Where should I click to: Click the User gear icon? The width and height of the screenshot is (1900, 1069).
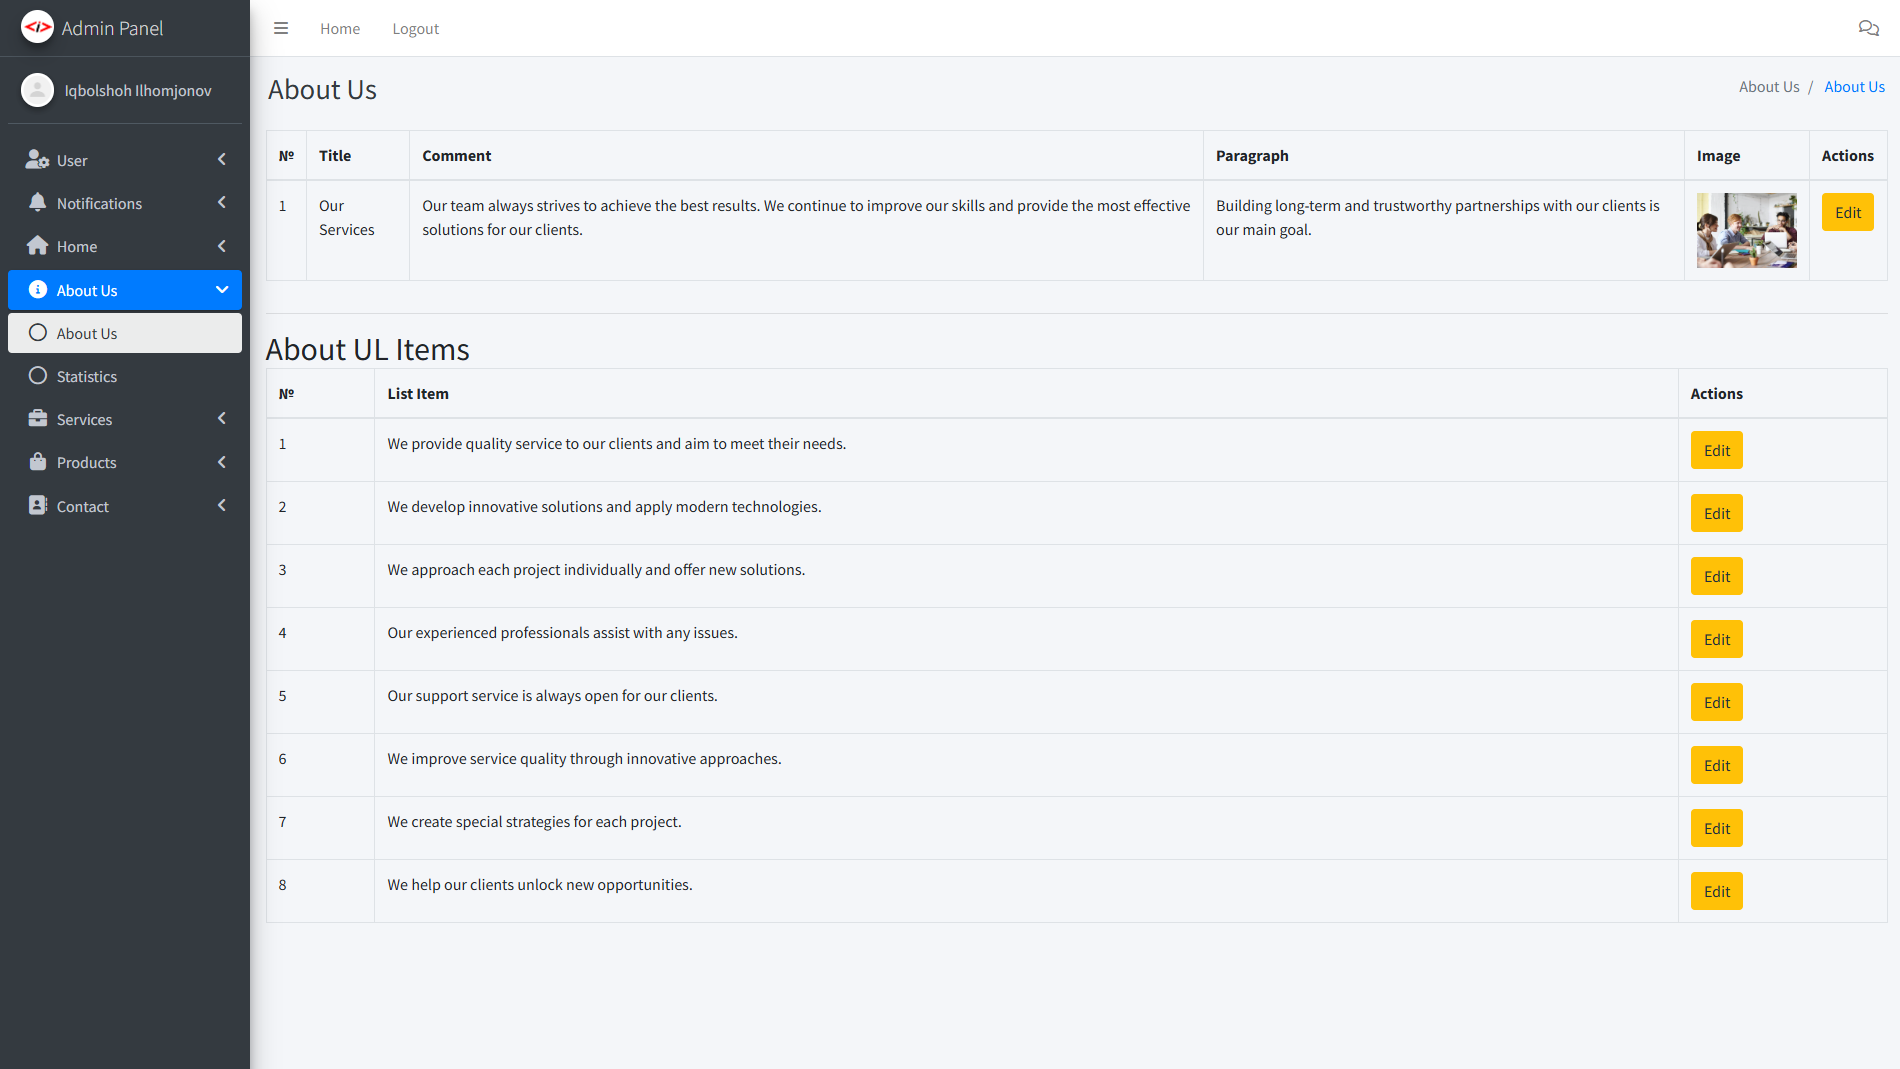38,160
